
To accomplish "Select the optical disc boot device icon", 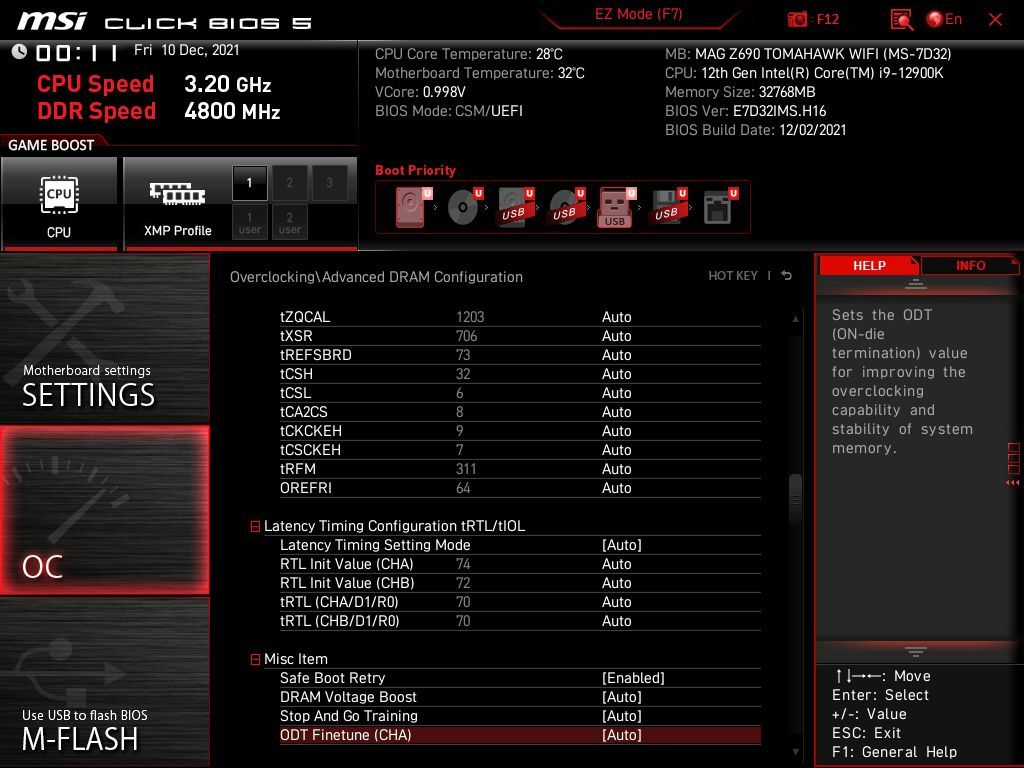I will [x=464, y=207].
